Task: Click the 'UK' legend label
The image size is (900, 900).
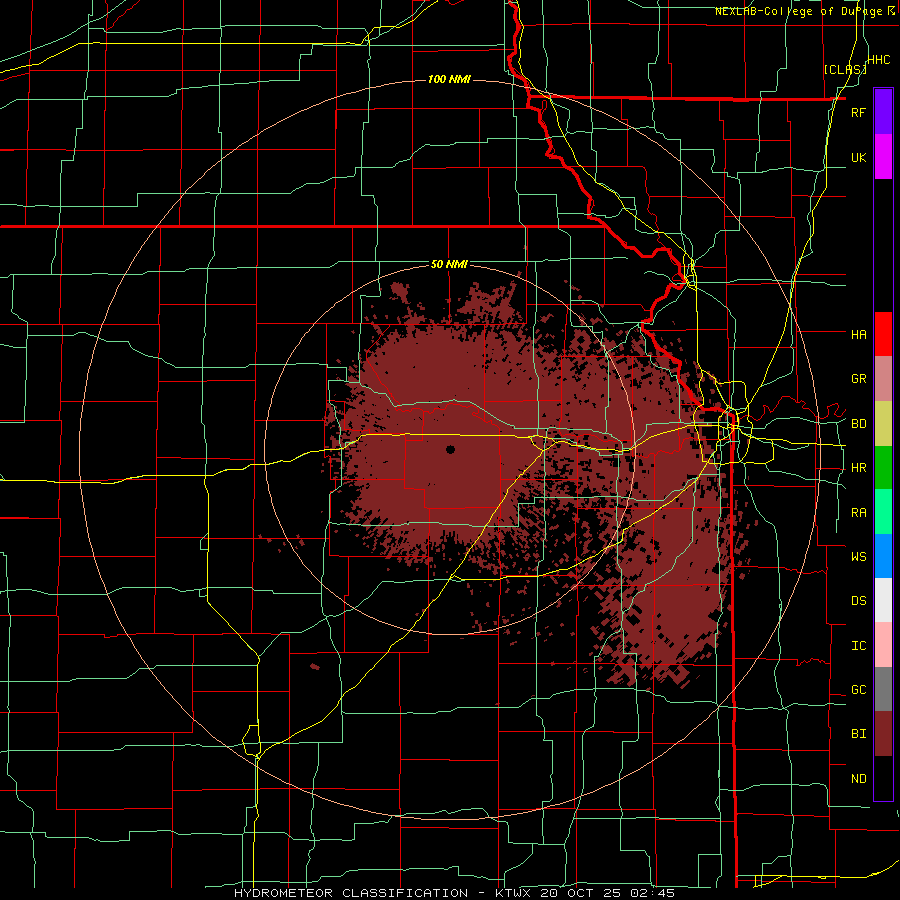Action: pos(858,157)
